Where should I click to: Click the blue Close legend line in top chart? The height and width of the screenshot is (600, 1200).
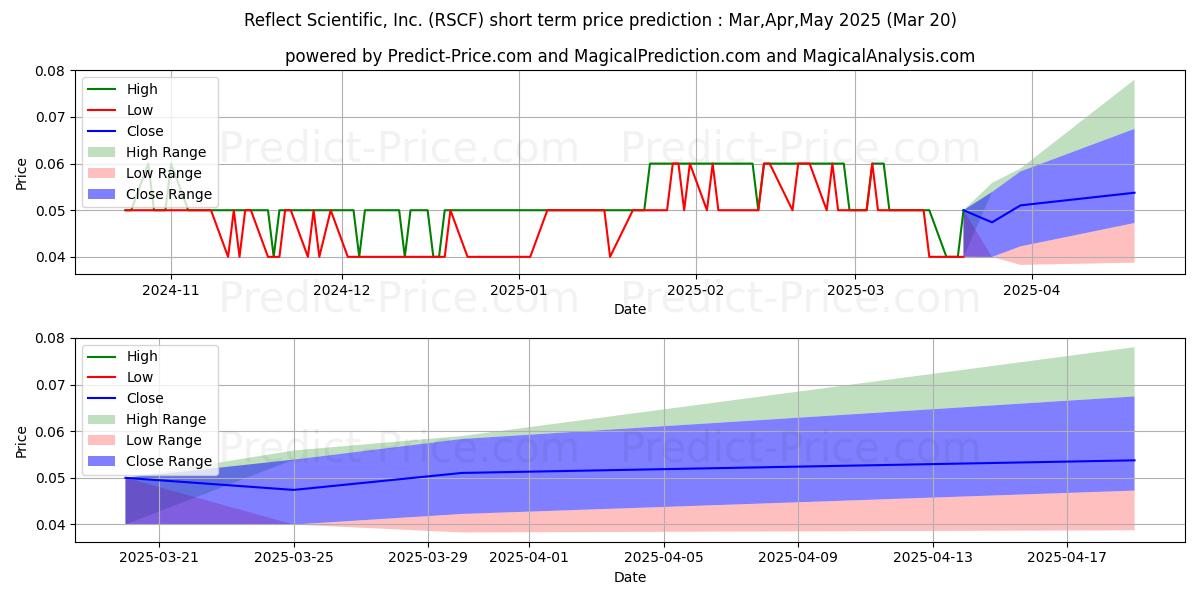pos(103,131)
